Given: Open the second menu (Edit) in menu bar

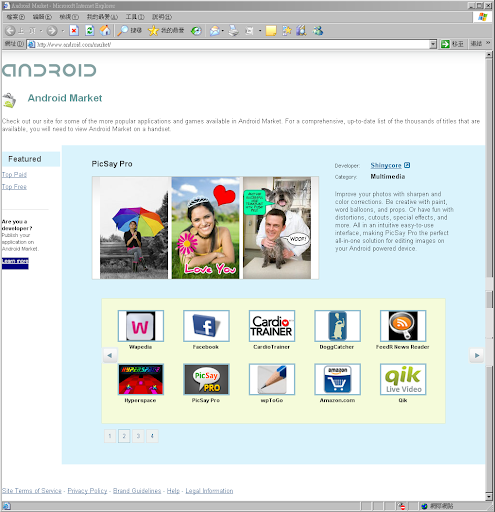Looking at the screenshot, I should 42,17.
